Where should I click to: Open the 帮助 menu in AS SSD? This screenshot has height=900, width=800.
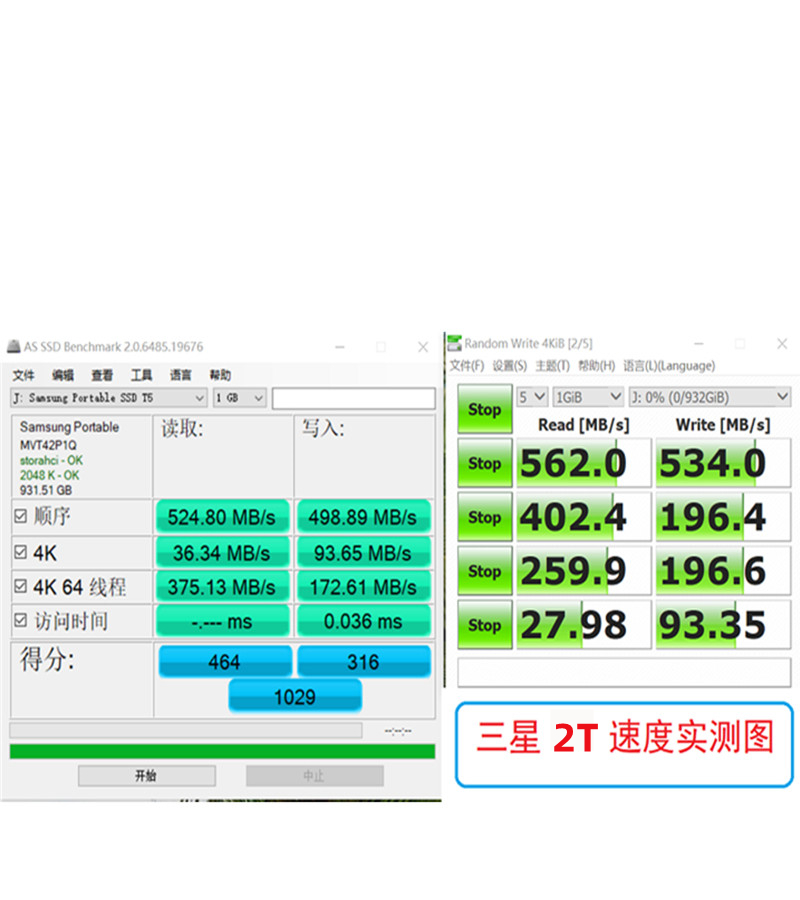point(220,375)
